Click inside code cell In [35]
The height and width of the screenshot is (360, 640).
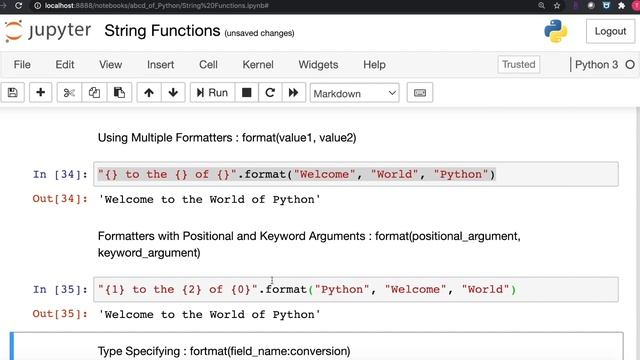point(356,289)
